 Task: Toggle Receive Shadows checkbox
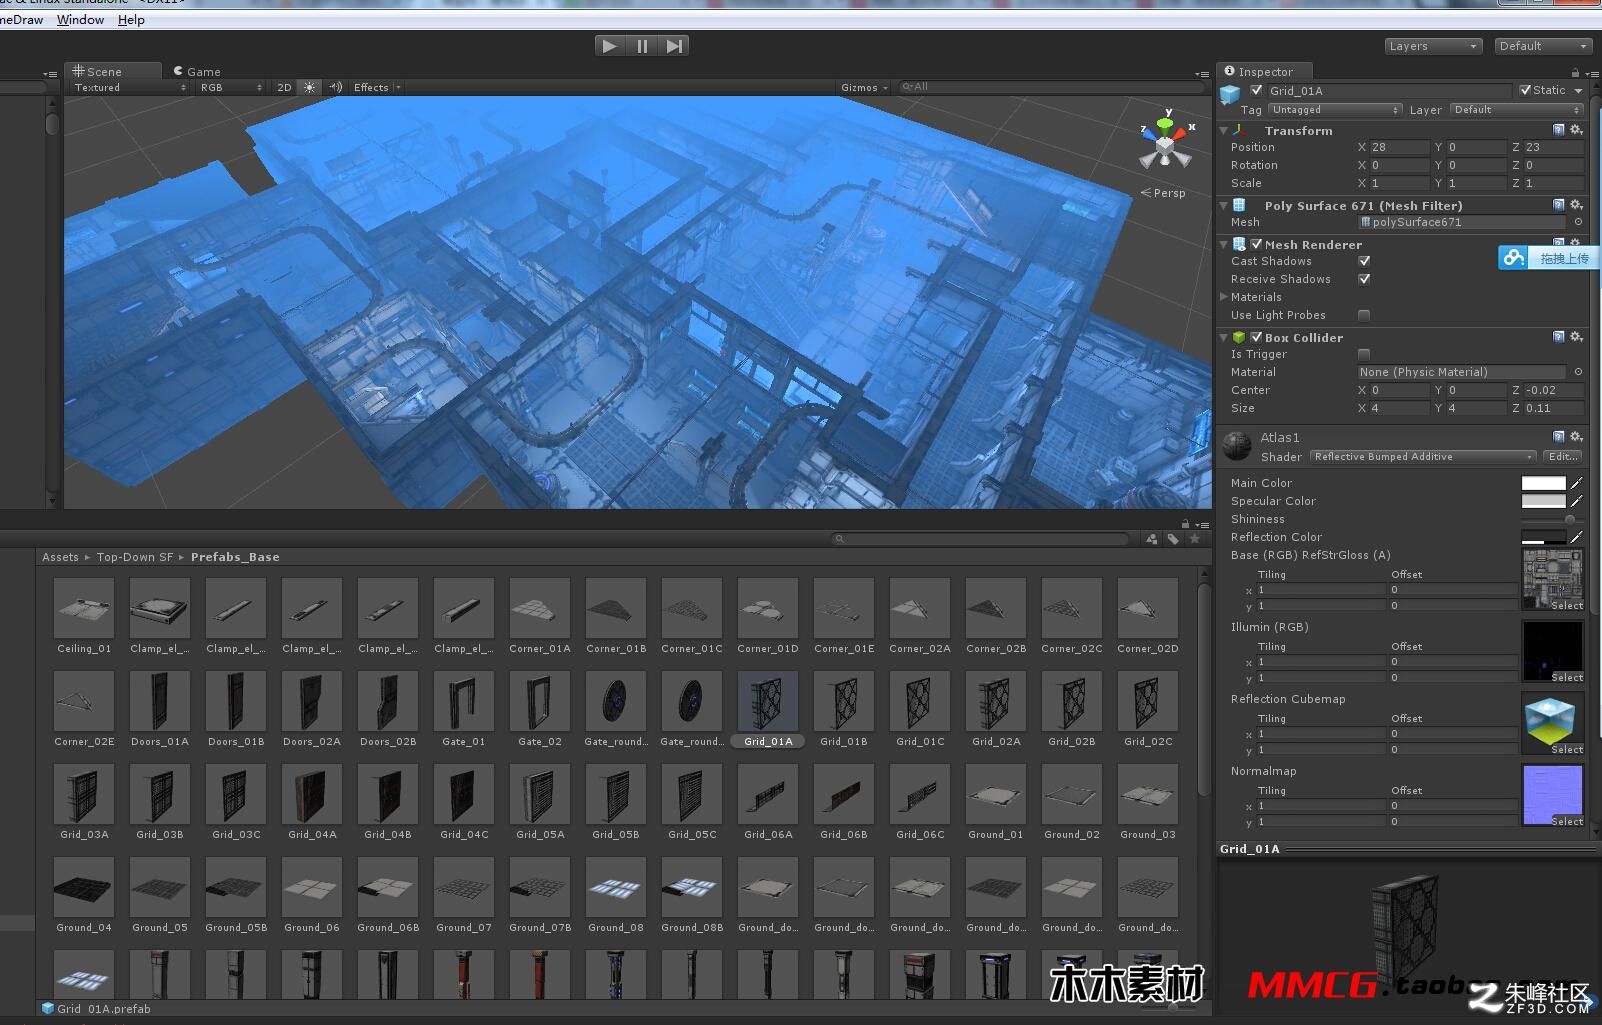point(1364,279)
